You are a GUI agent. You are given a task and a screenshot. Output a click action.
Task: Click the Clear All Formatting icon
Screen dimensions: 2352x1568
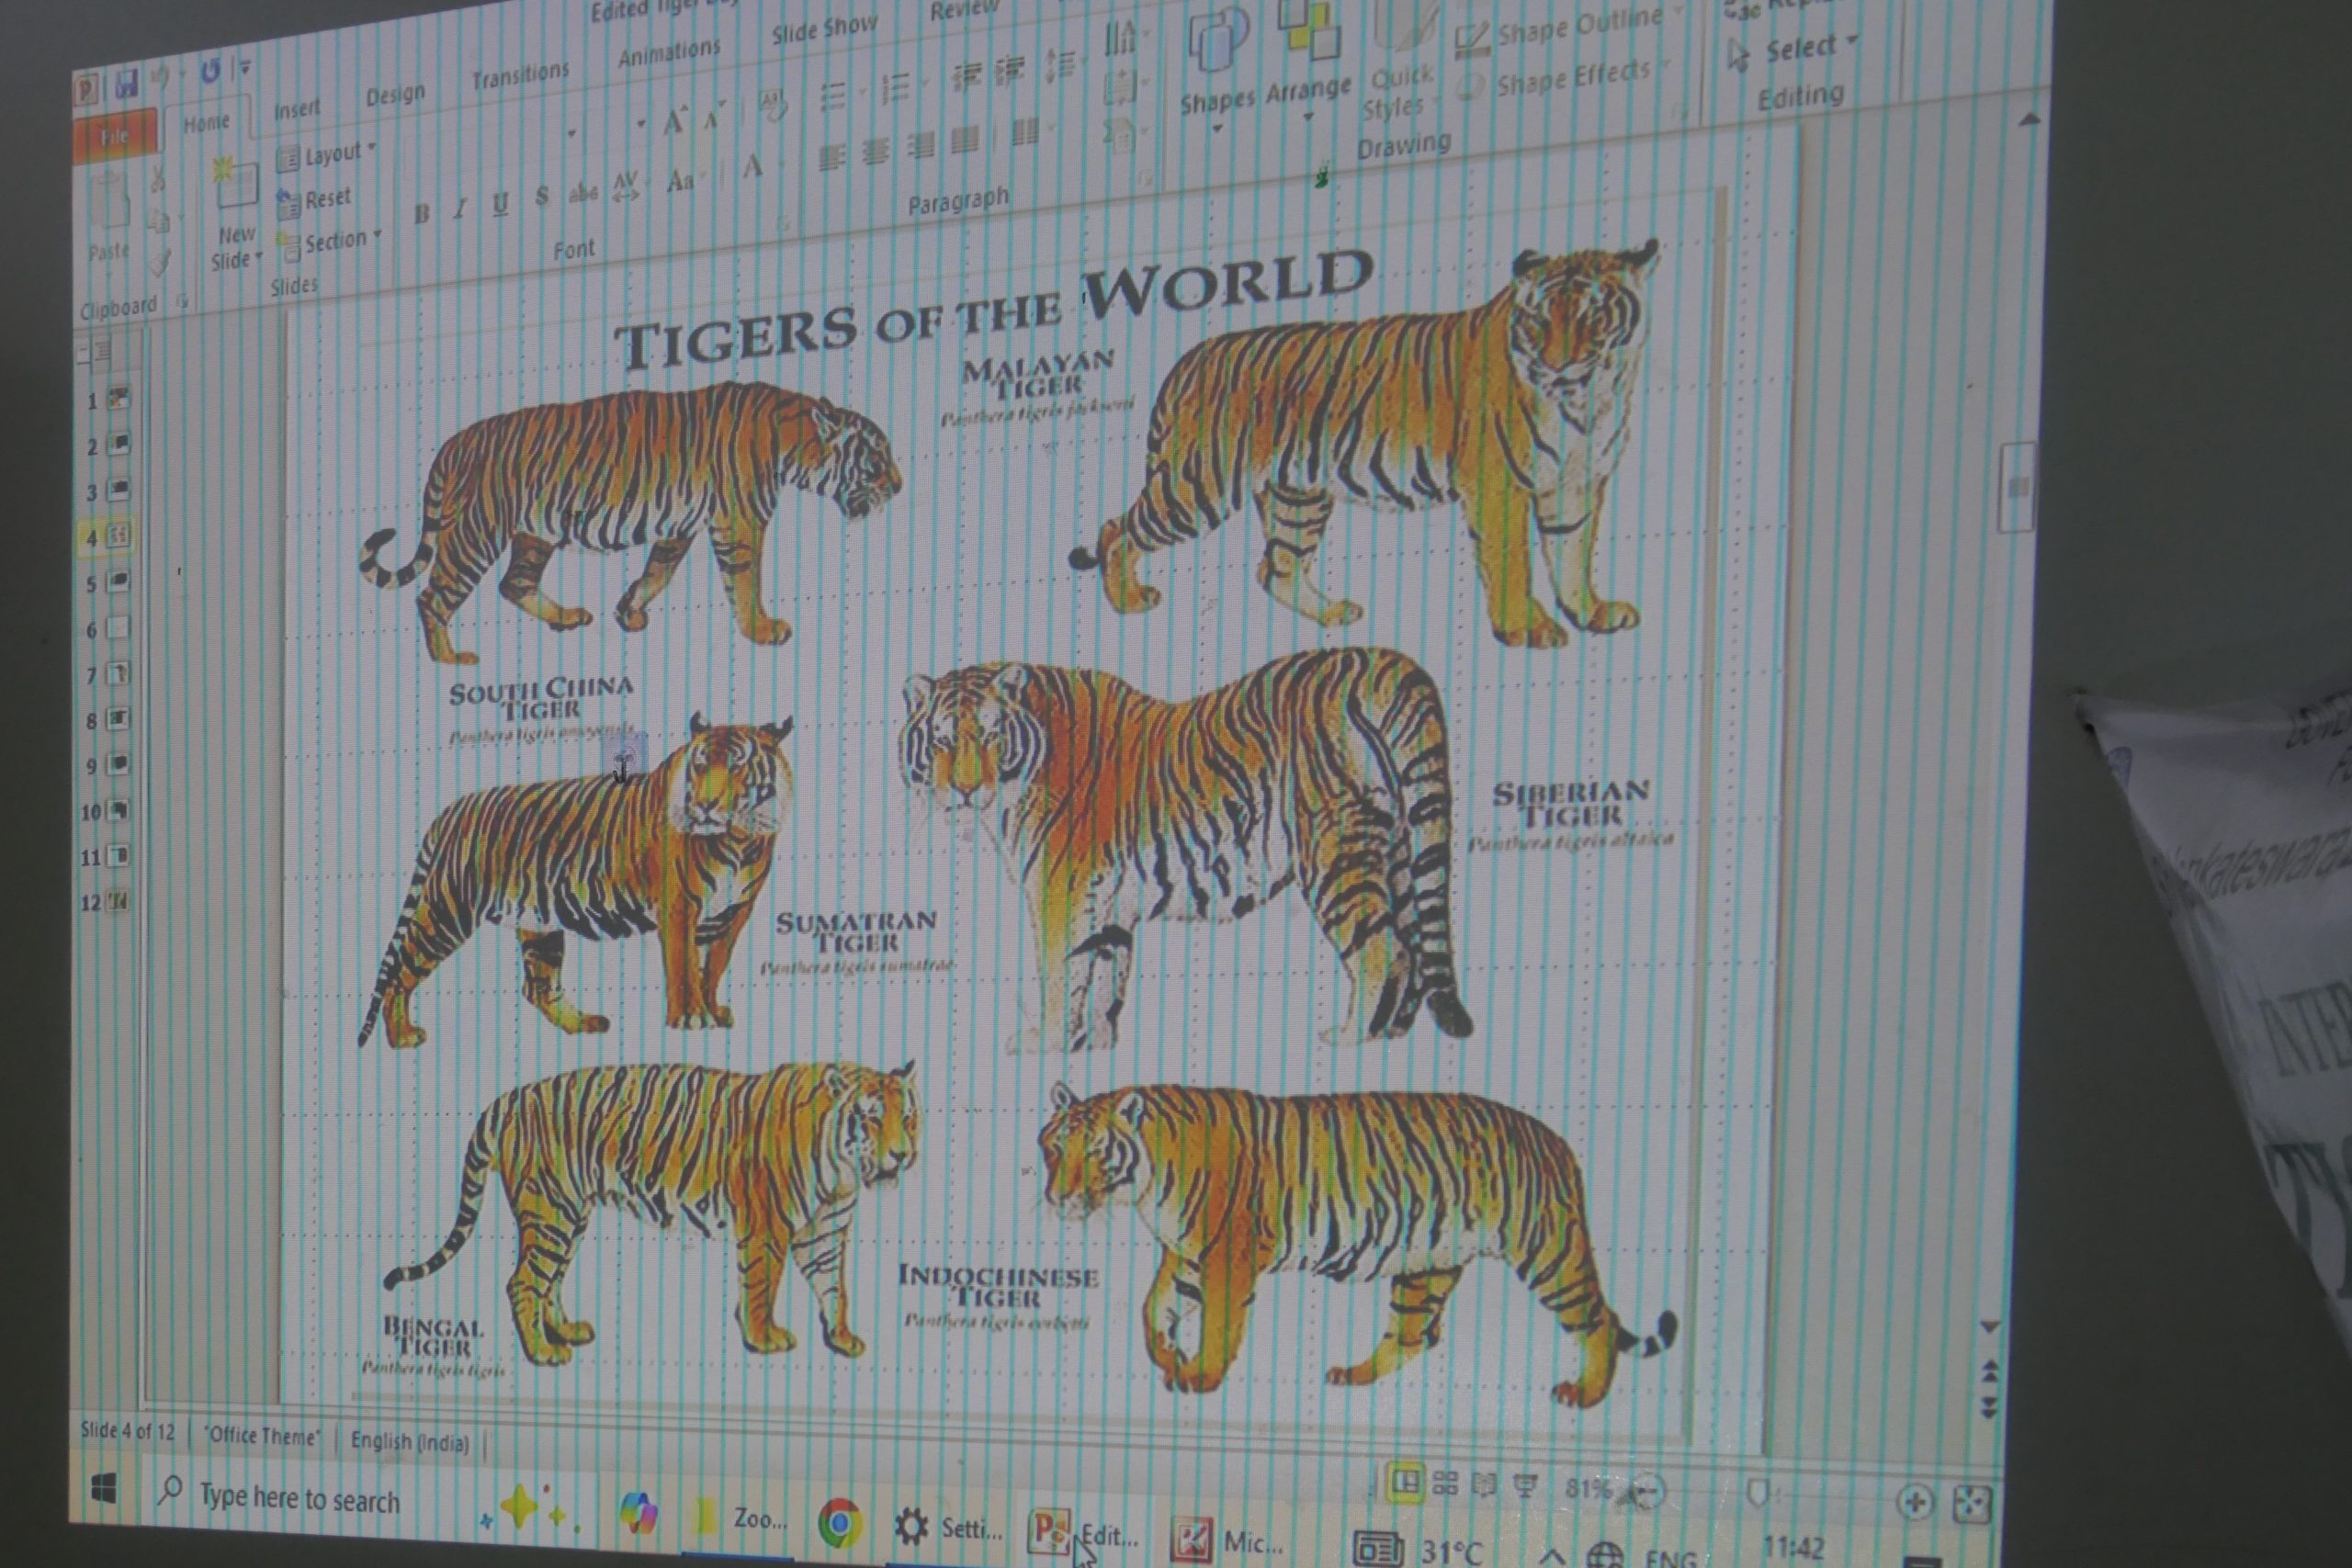(x=772, y=105)
